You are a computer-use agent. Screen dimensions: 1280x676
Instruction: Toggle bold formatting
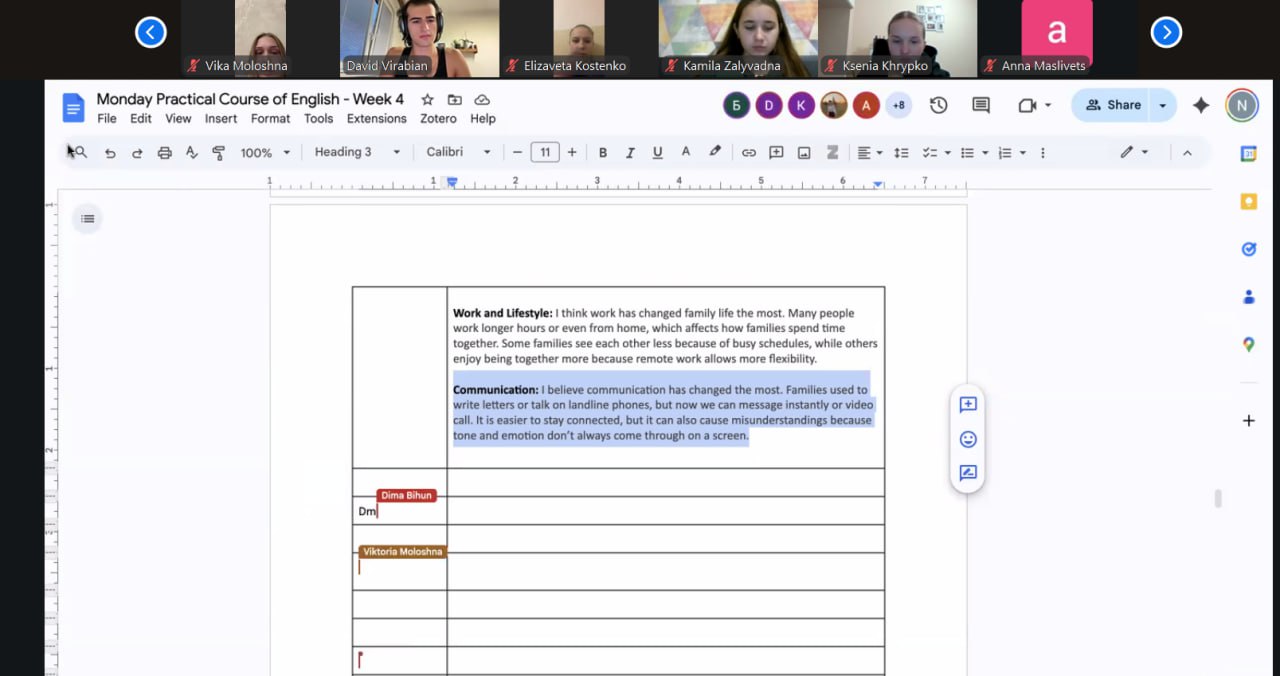(x=602, y=153)
